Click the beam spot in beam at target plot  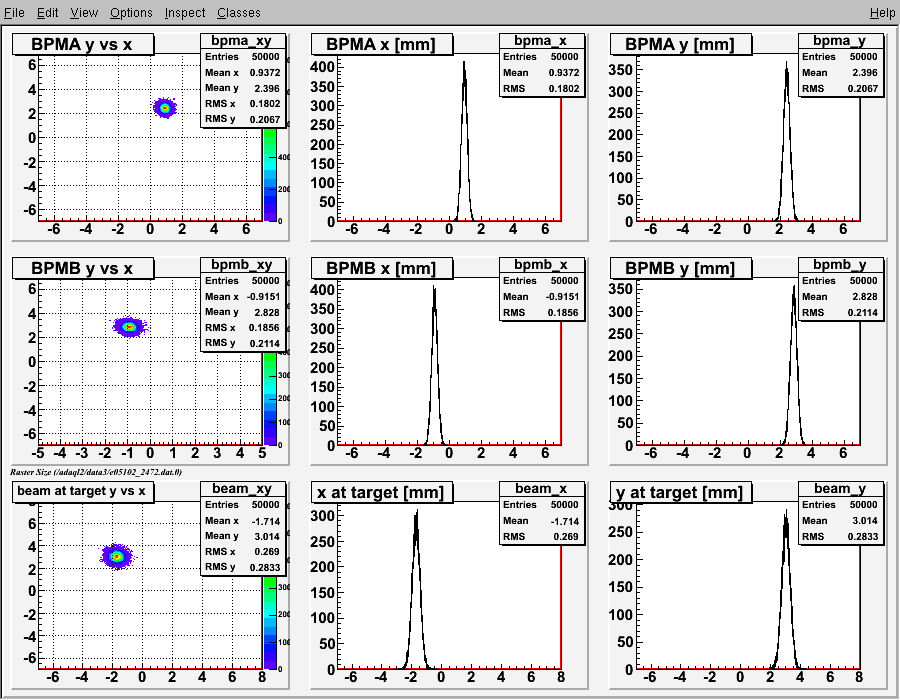(x=117, y=556)
